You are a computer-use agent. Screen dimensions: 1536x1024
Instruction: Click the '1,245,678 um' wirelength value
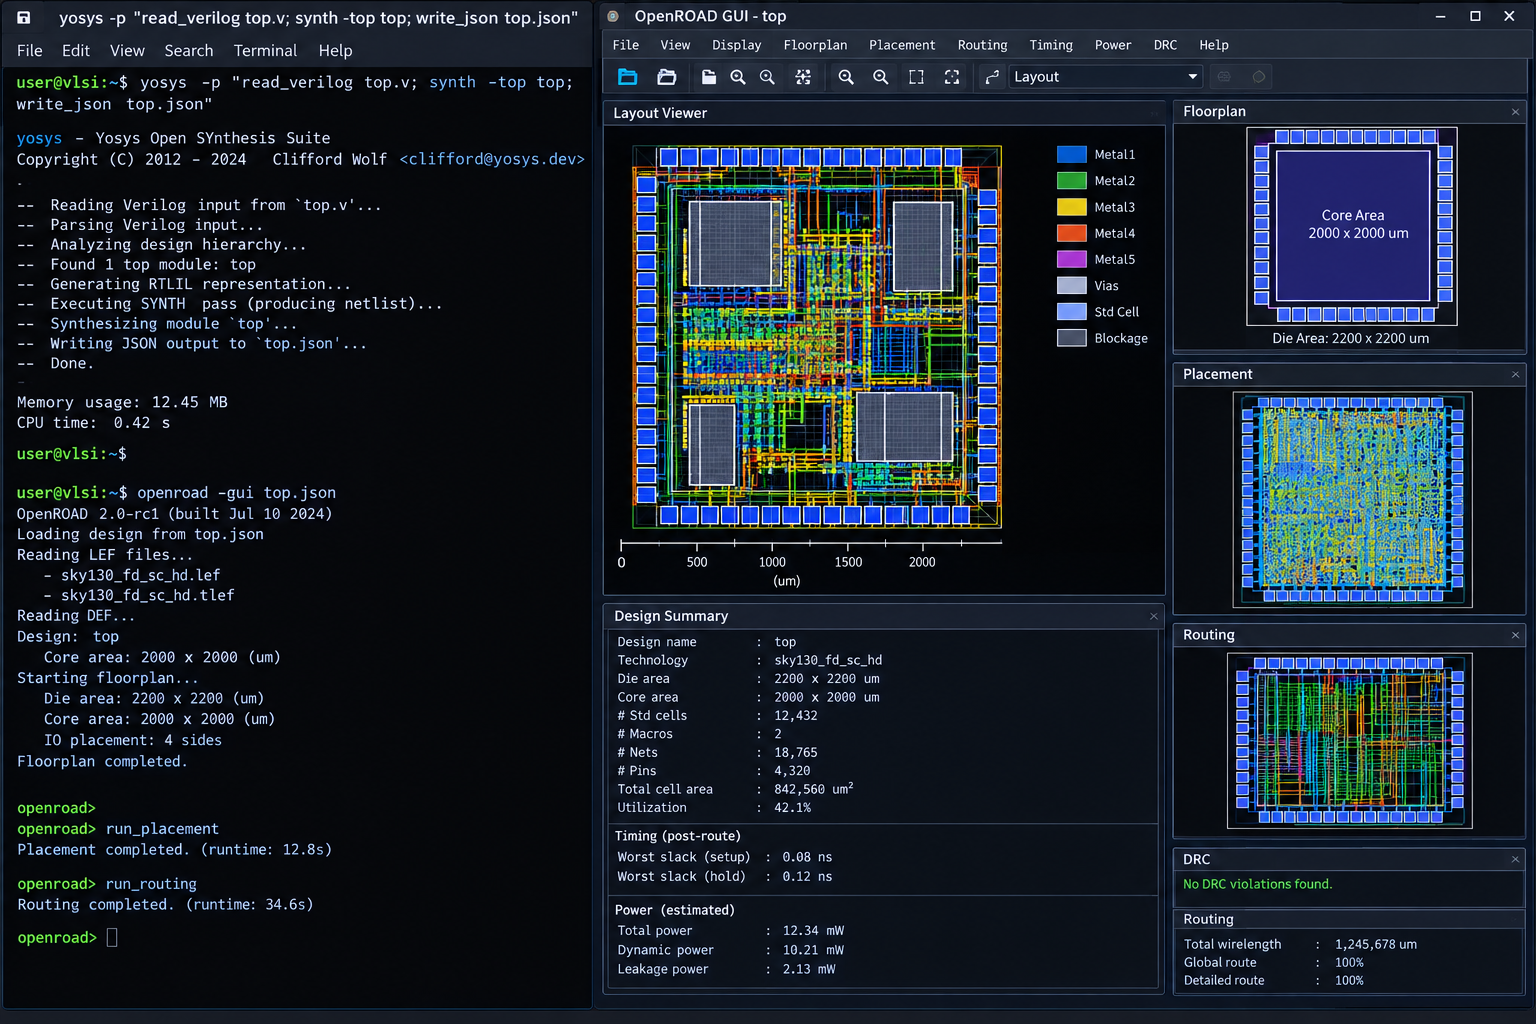(1376, 944)
